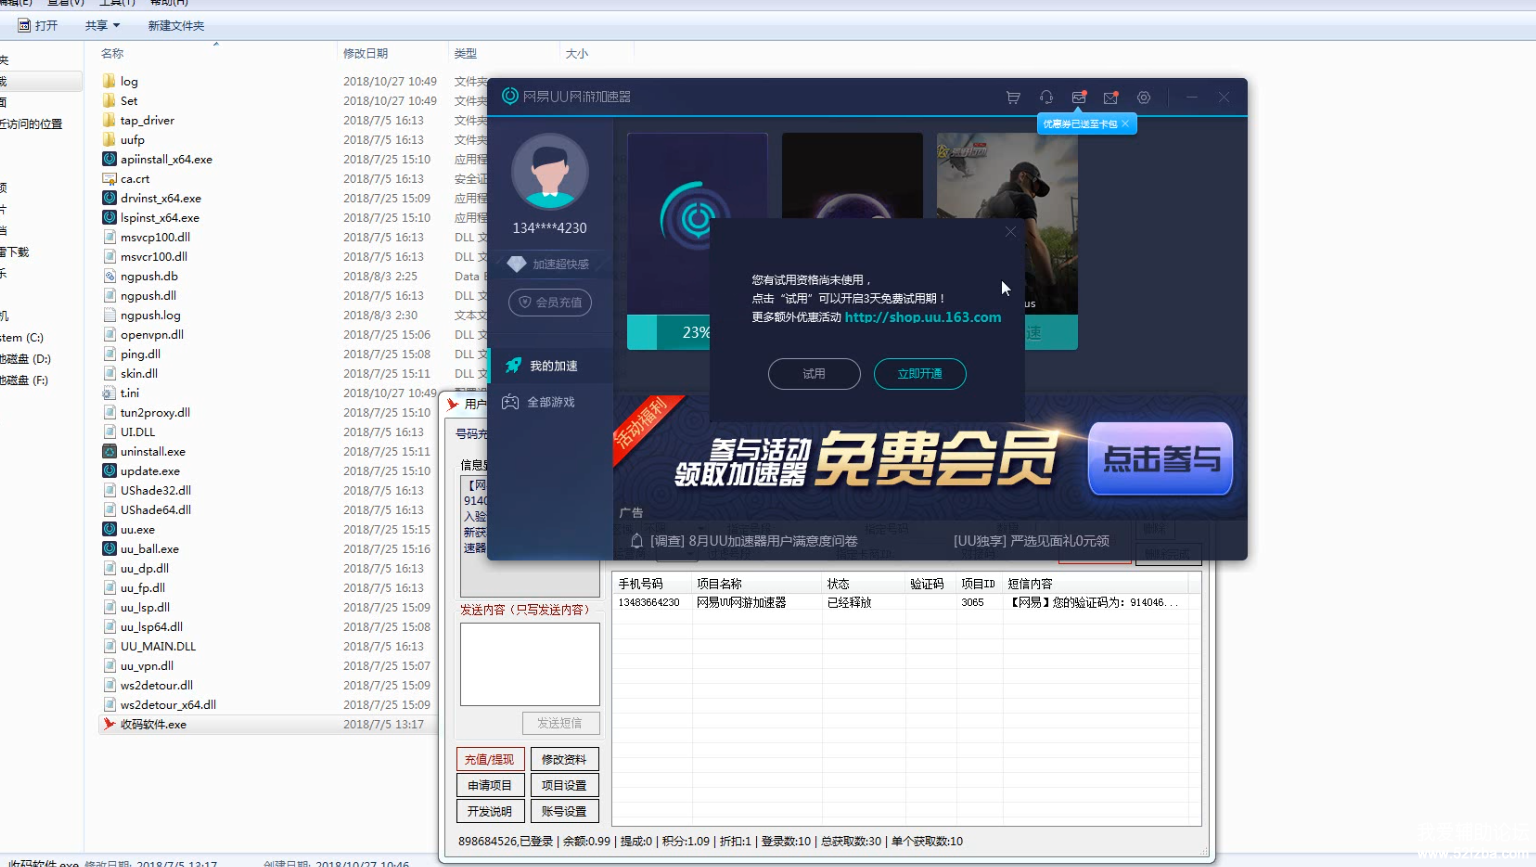Viewport: 1536px width, 867px height.
Task: Click the 项目名称 column header
Action: pos(757,584)
